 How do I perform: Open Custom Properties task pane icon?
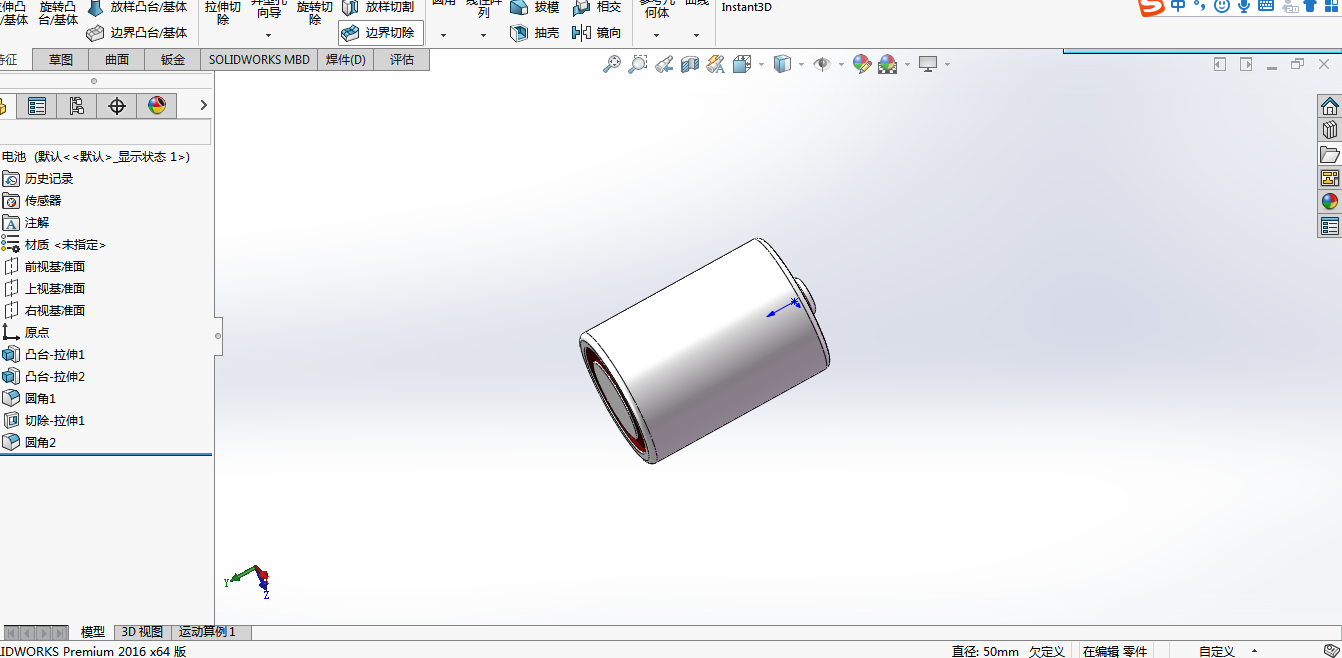[1329, 226]
